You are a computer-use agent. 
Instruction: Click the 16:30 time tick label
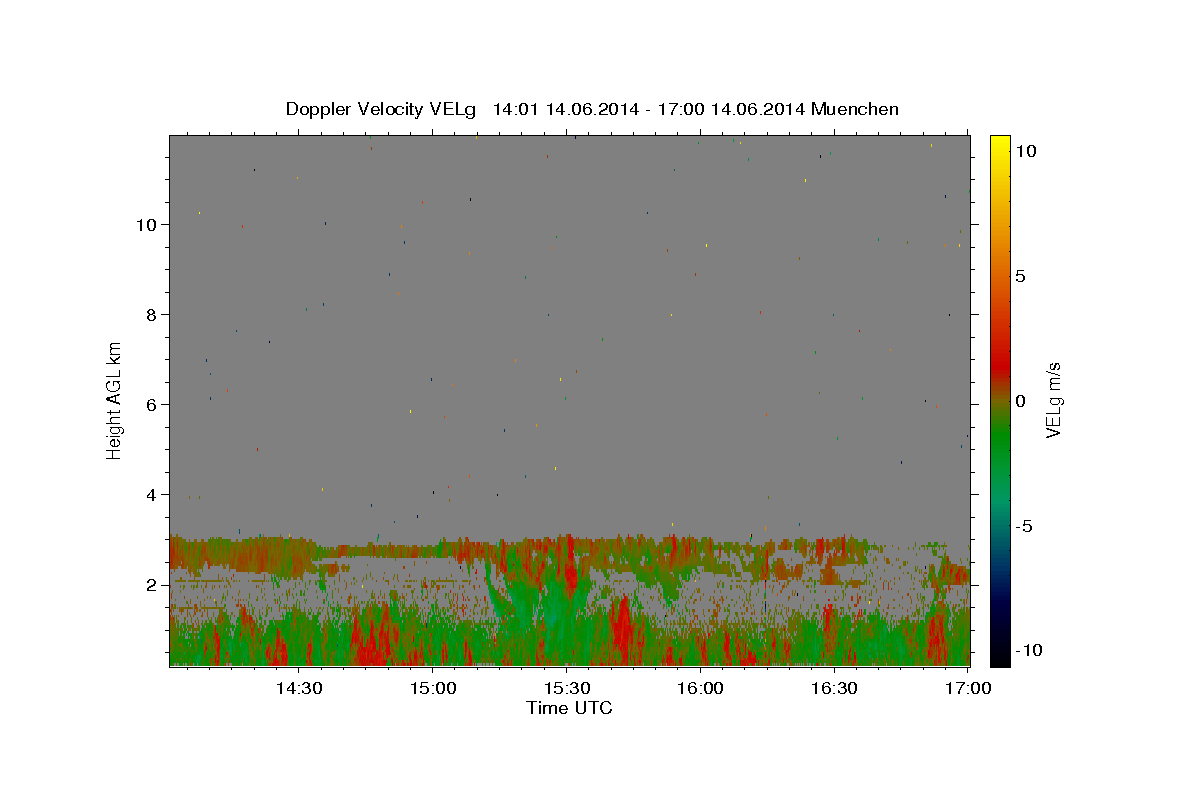click(834, 688)
